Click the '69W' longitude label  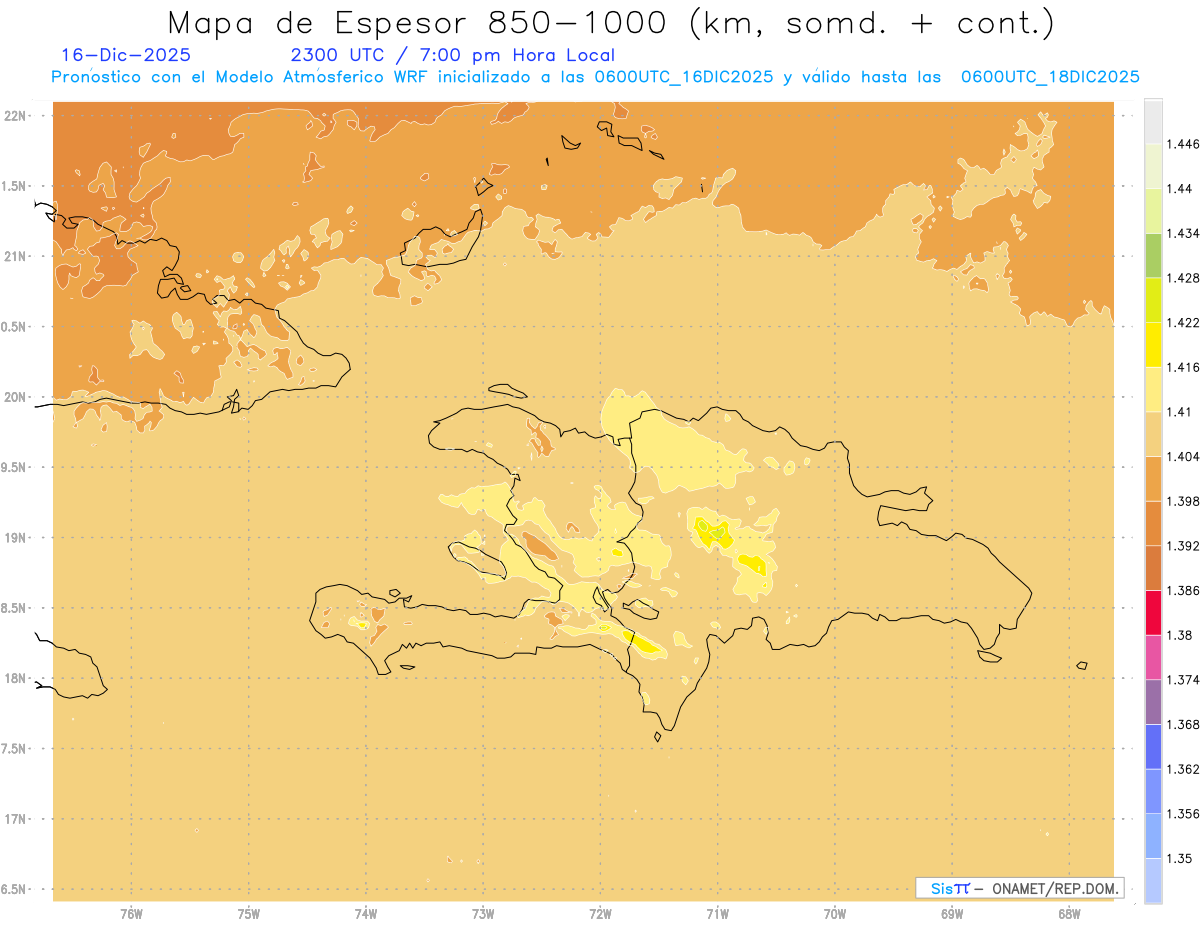(952, 913)
